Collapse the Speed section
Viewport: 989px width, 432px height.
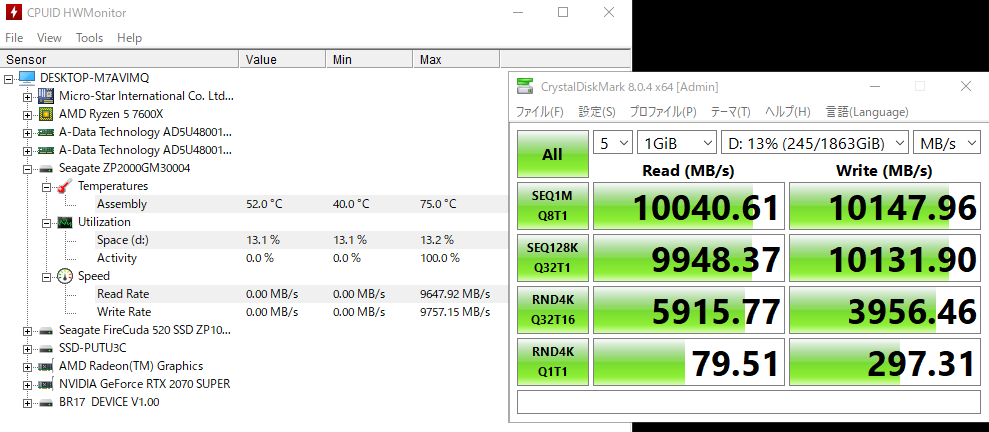click(x=46, y=276)
